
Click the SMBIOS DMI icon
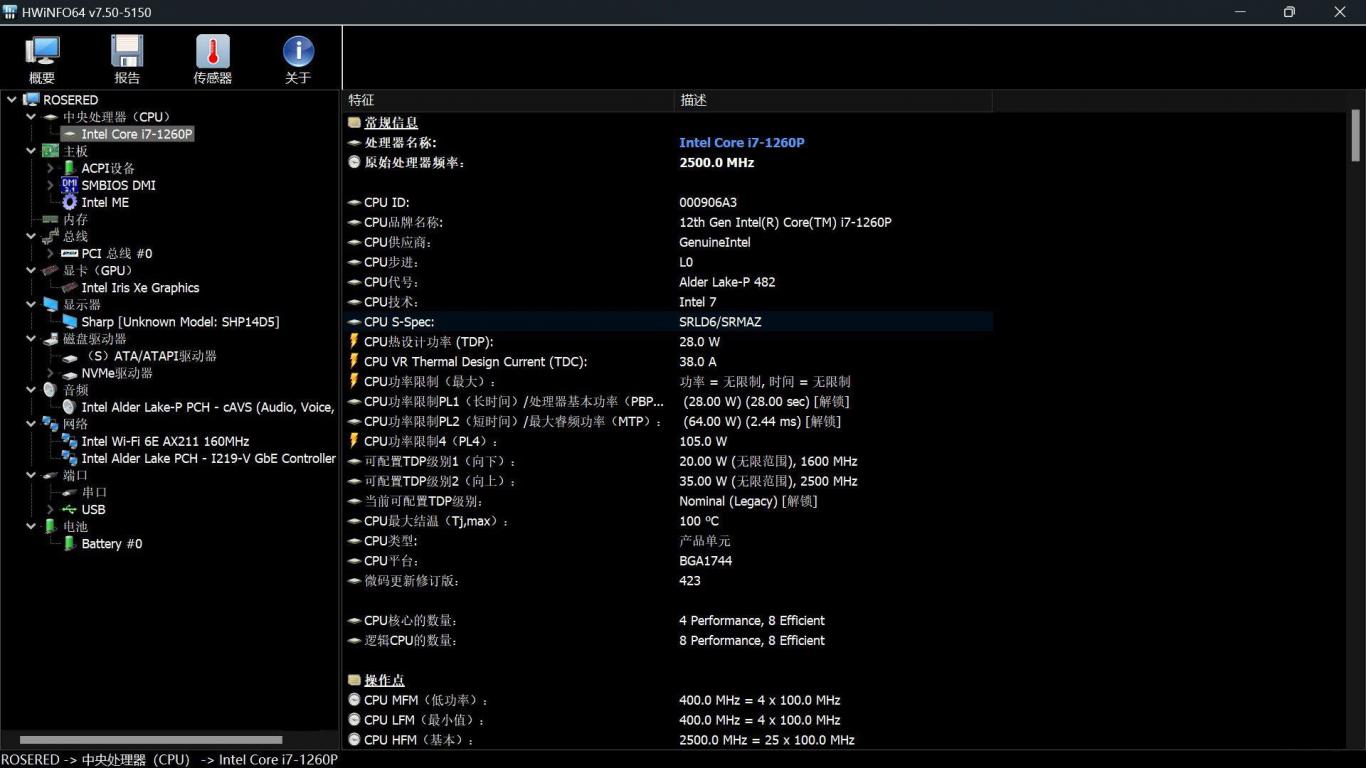(x=69, y=185)
